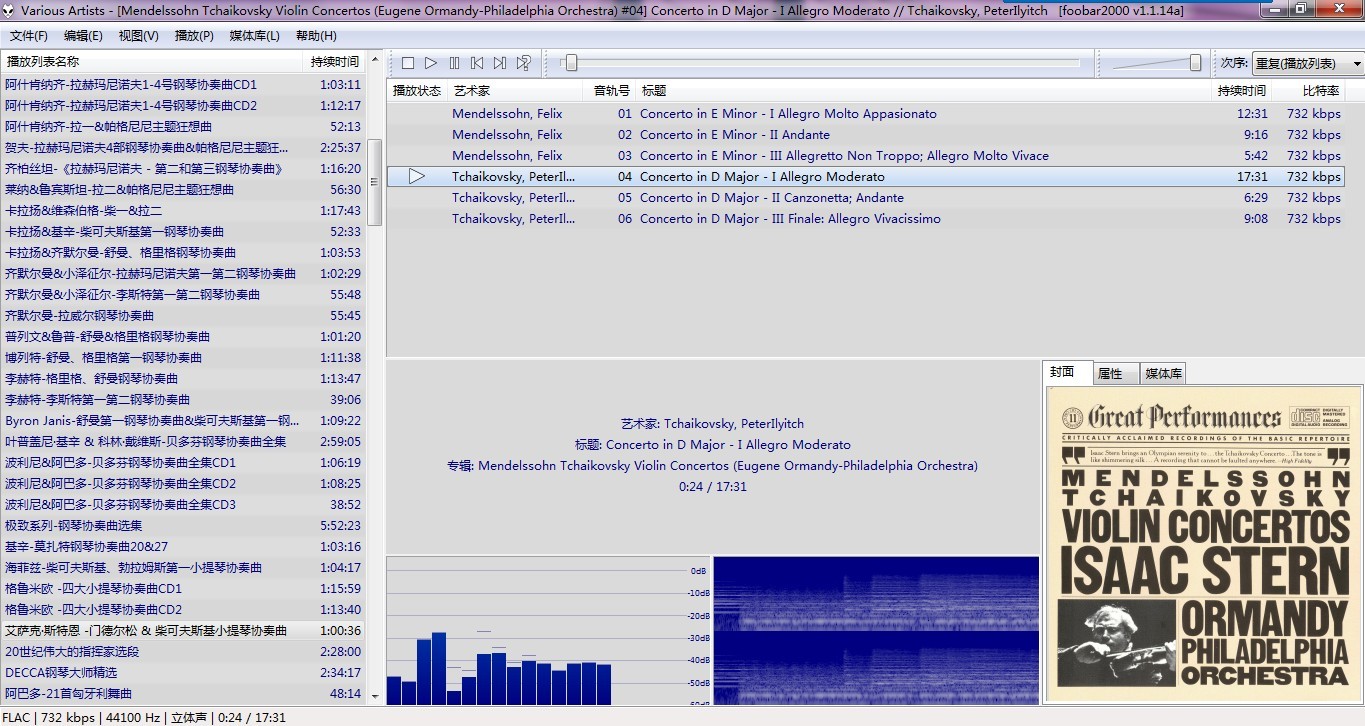Skip to the previous track
The image size is (1365, 726).
477,63
